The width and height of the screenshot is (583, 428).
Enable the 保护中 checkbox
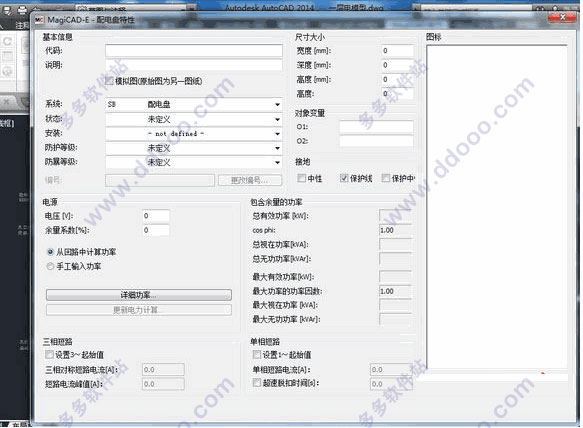click(386, 178)
